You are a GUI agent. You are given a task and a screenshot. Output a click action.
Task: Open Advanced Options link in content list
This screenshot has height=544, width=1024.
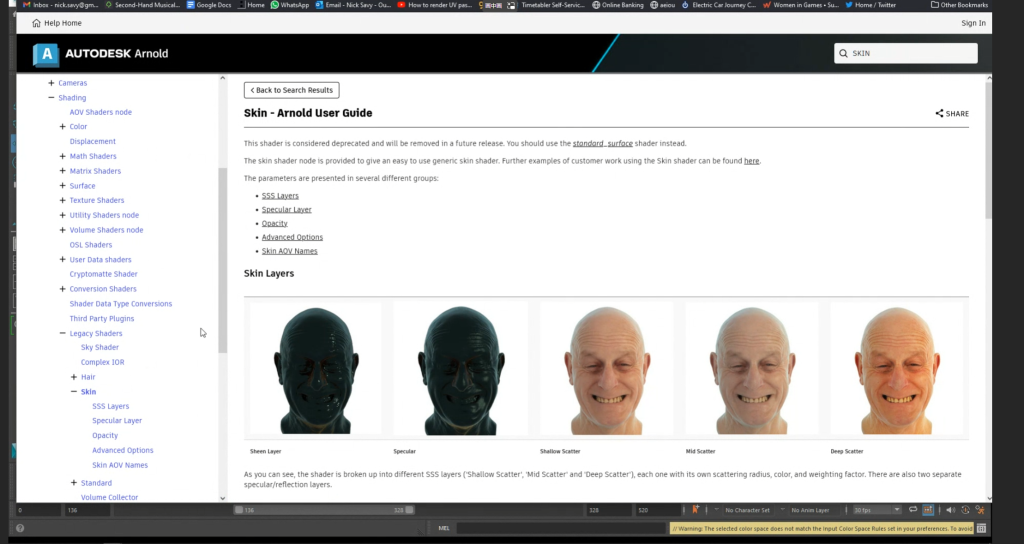(x=292, y=237)
